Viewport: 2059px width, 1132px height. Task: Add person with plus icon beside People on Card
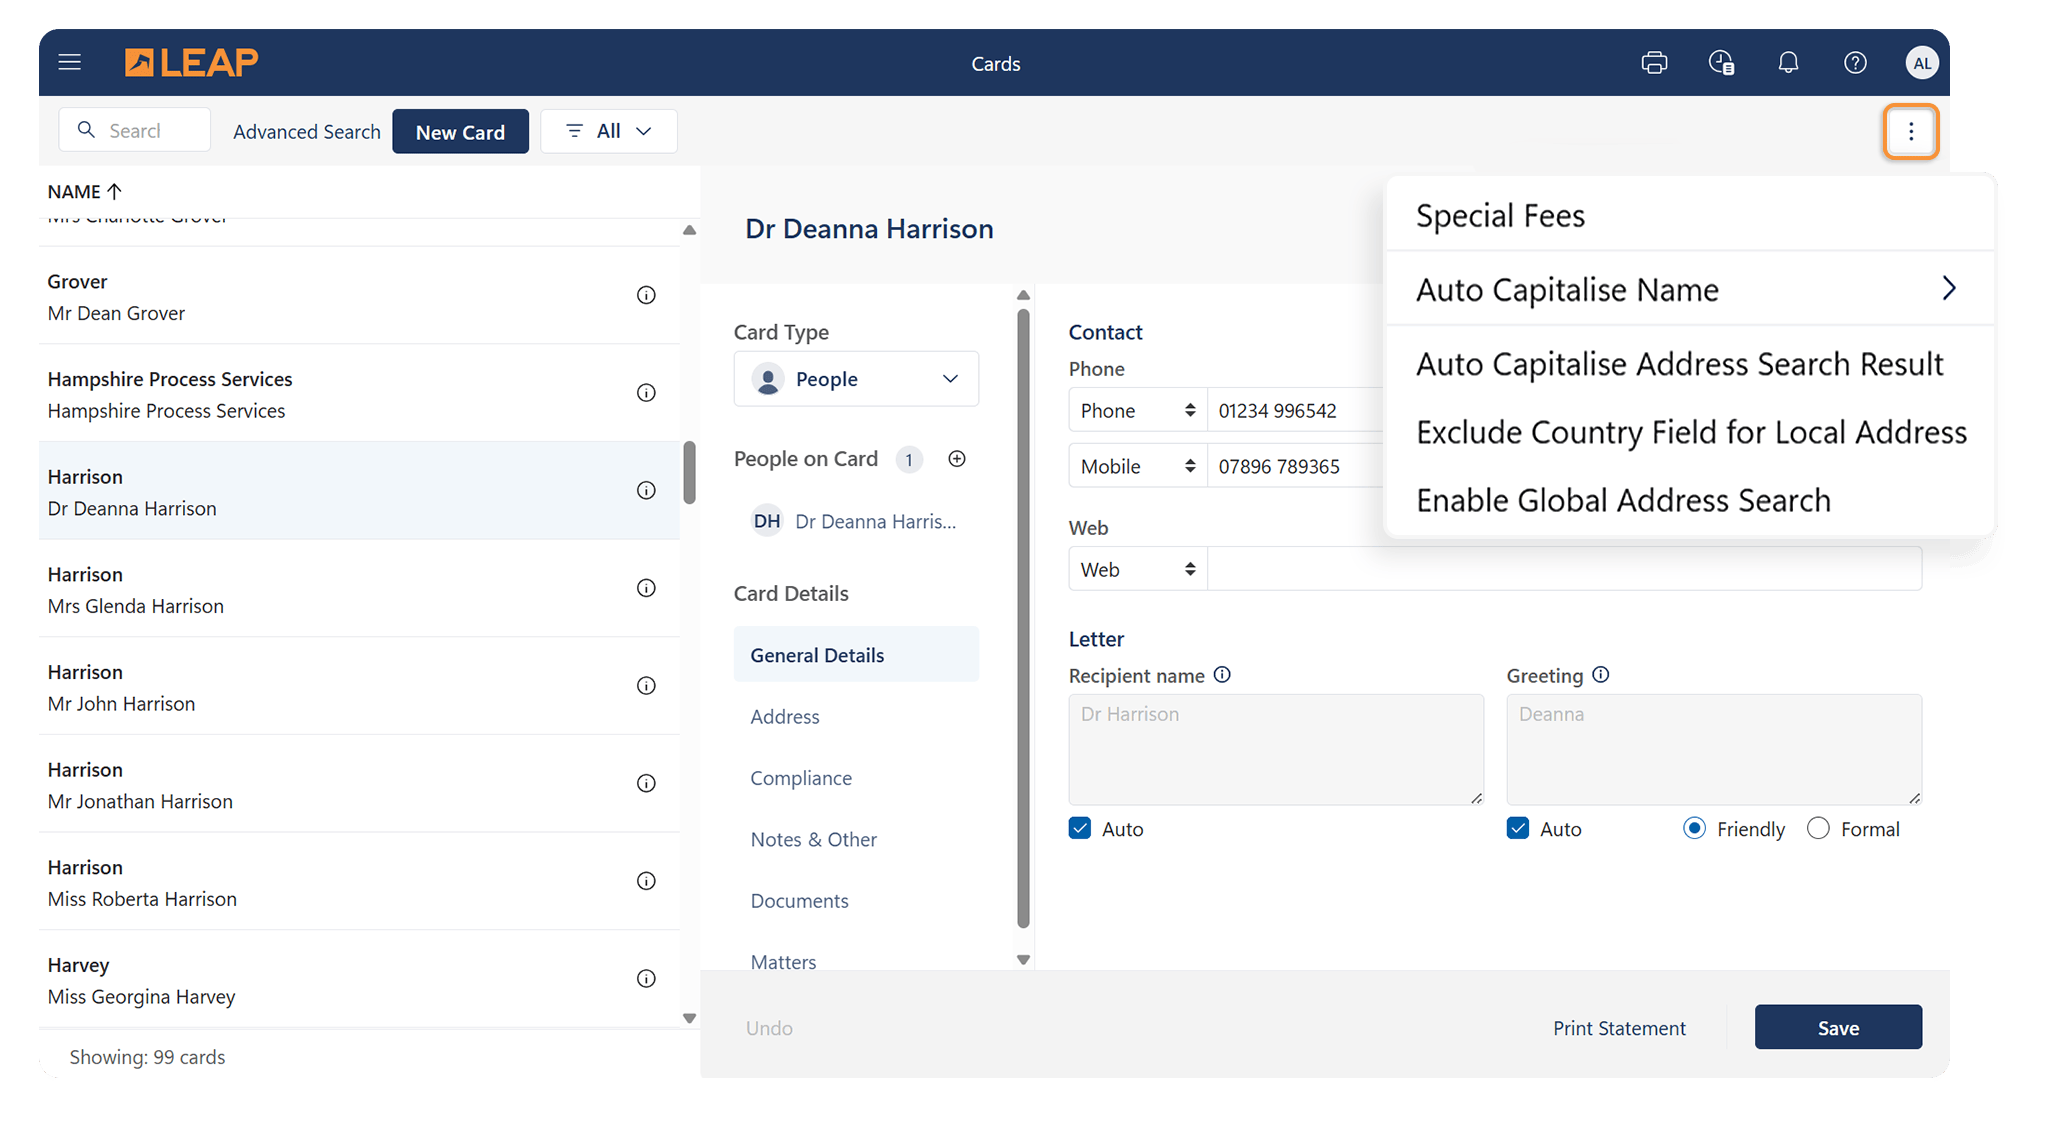[957, 459]
